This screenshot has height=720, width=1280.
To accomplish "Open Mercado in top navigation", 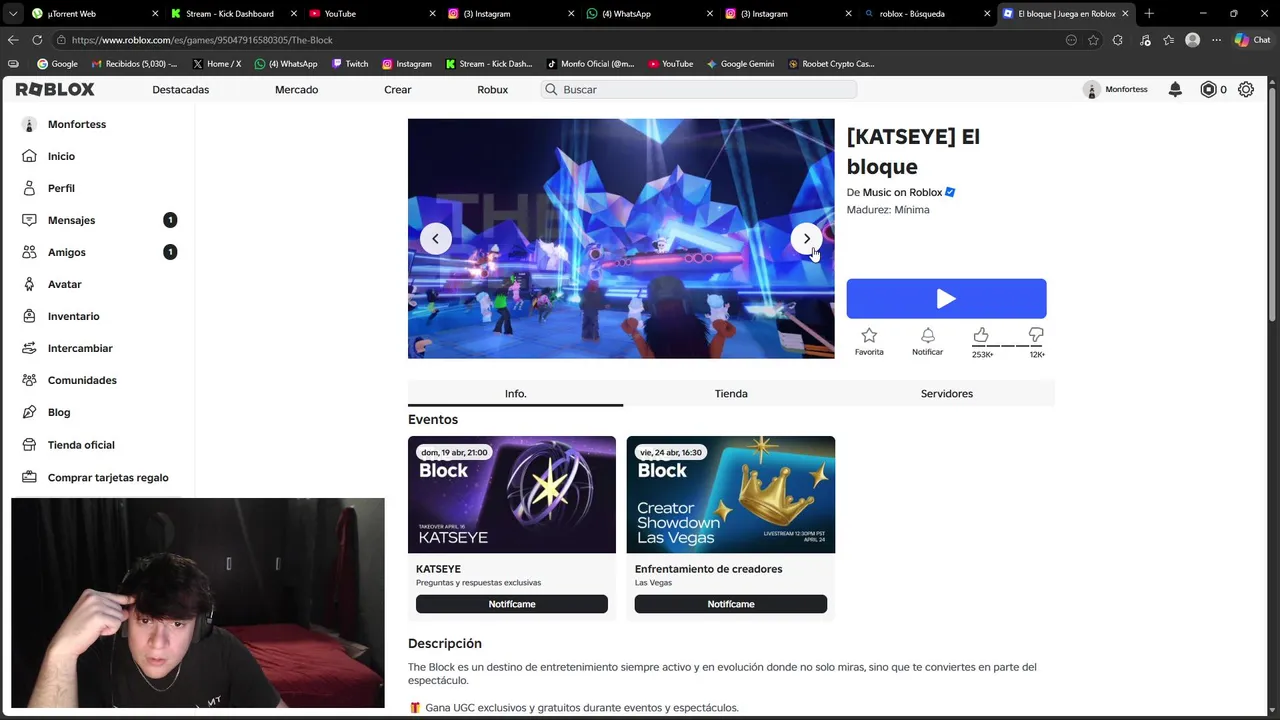I will 296,89.
